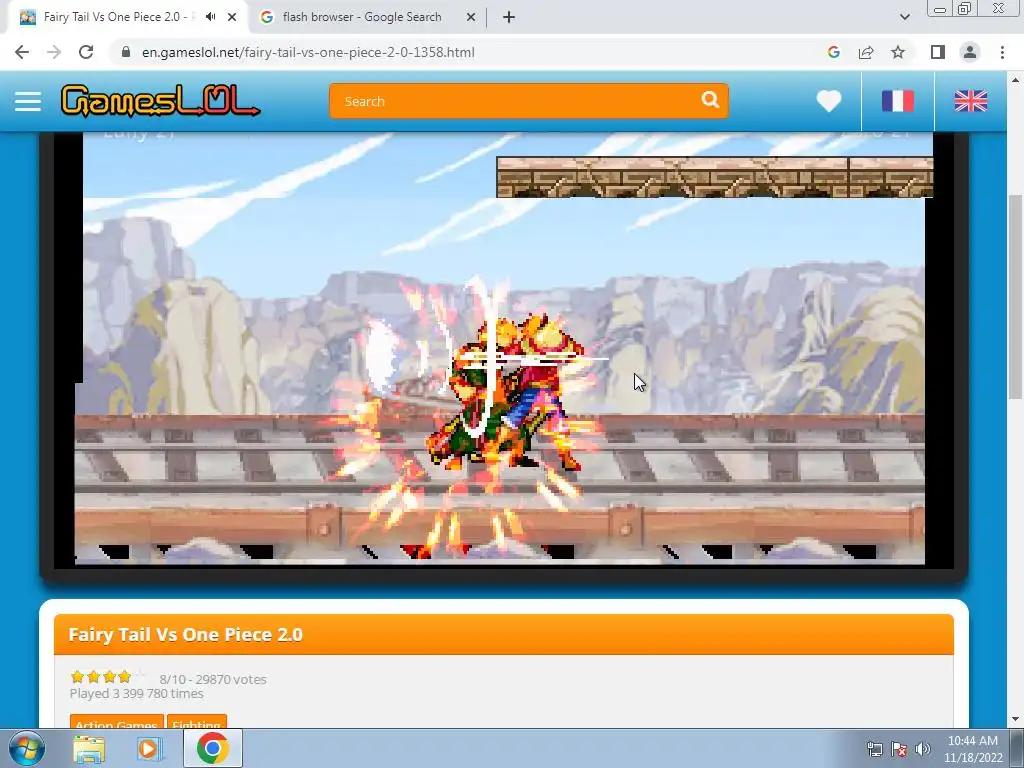This screenshot has width=1024, height=768.
Task: Open the system volume speaker icon
Action: point(922,749)
